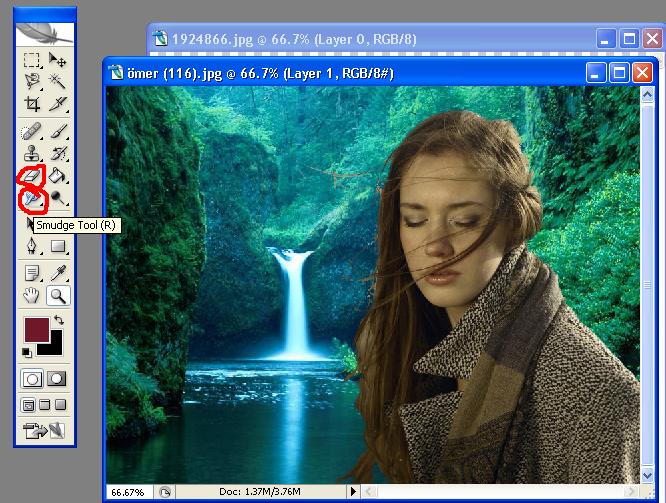Maximize the 1924866.jpg window
Image resolution: width=666 pixels, height=503 pixels.
629,39
